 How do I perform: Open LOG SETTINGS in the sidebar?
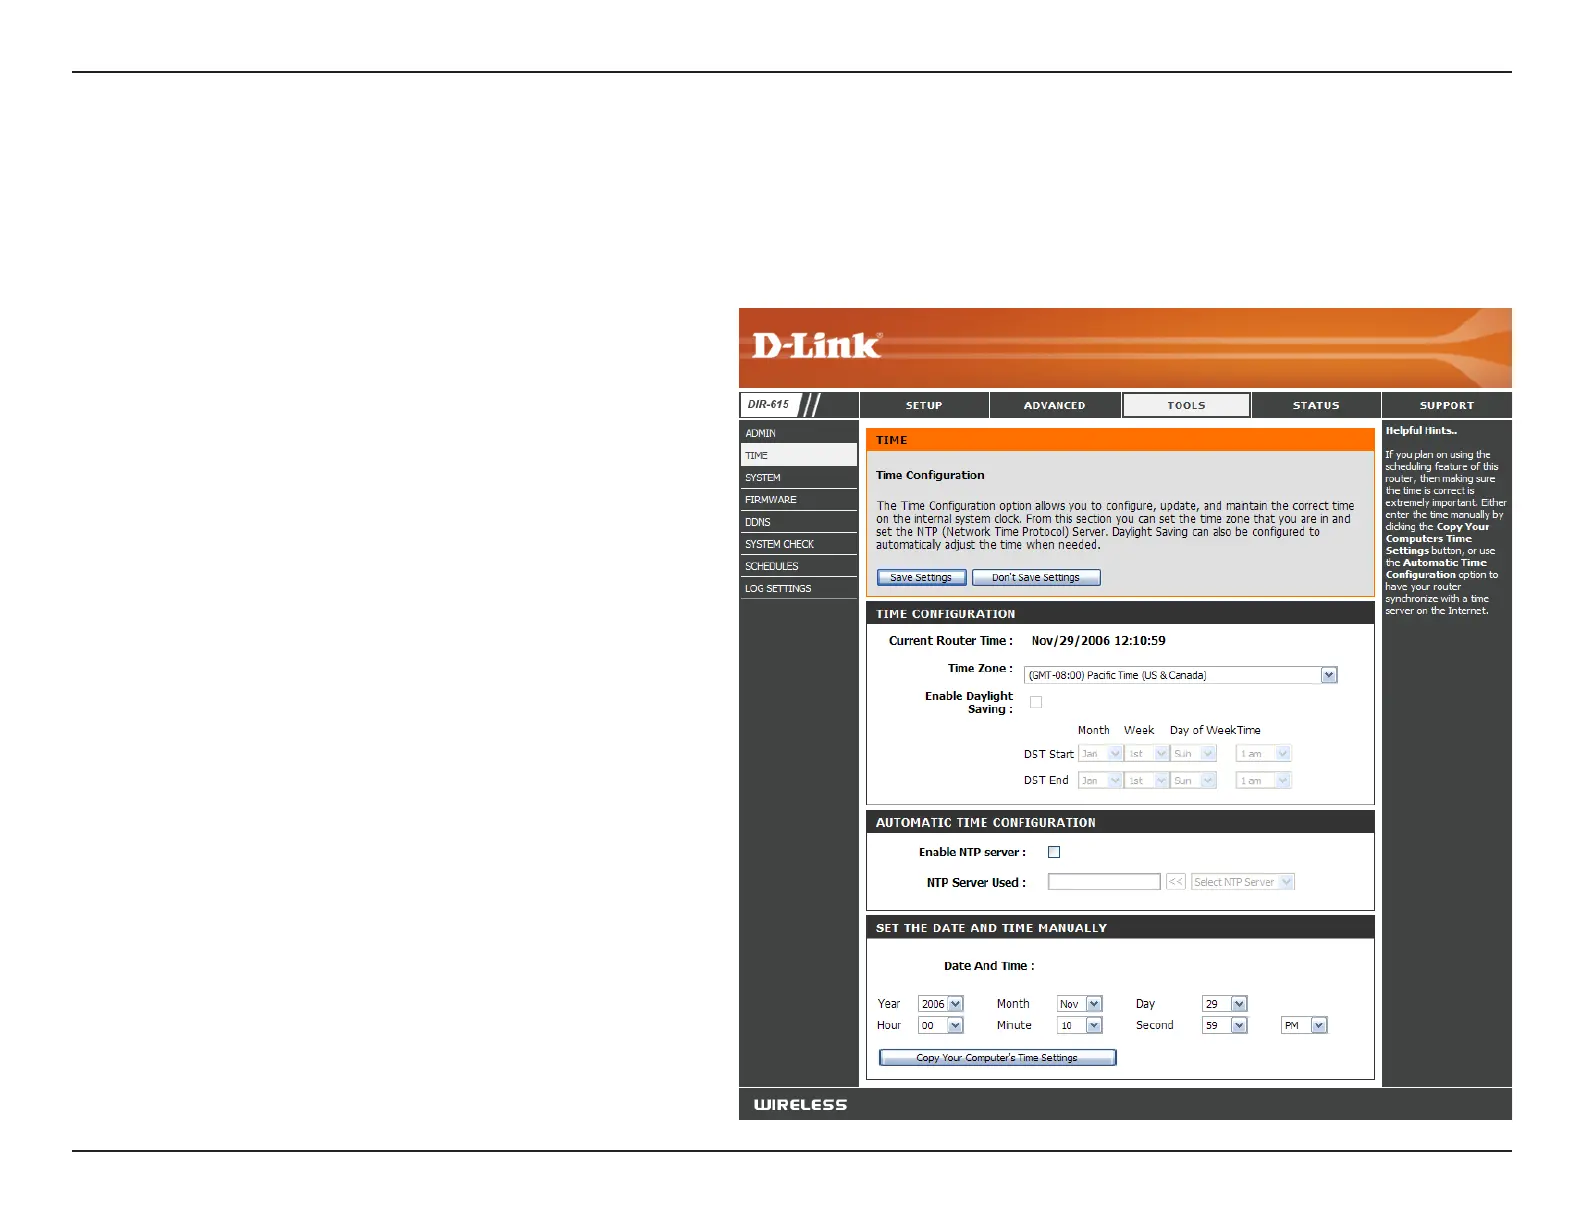click(799, 588)
